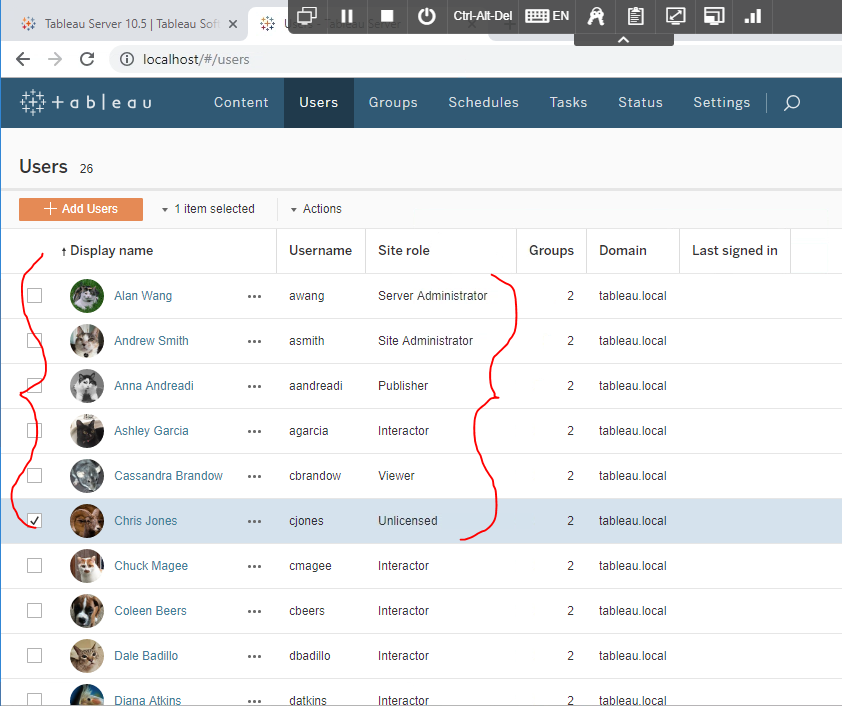The width and height of the screenshot is (842, 706).
Task: Click Dale Badillo's avatar thumbnail
Action: coord(87,656)
